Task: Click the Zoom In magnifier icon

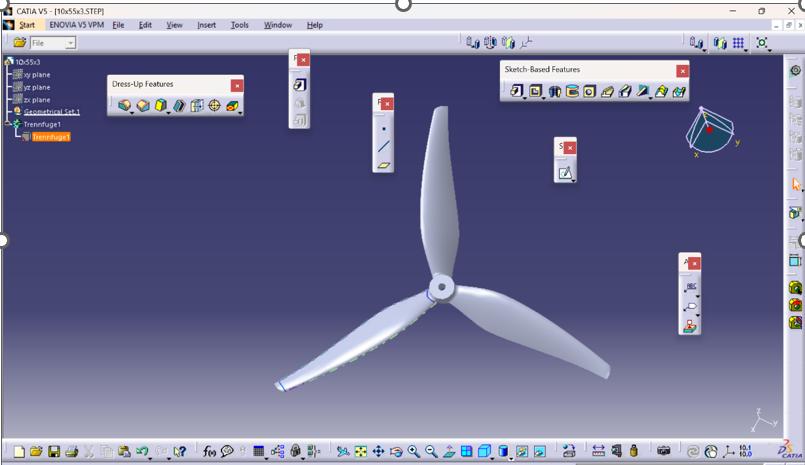Action: point(413,451)
